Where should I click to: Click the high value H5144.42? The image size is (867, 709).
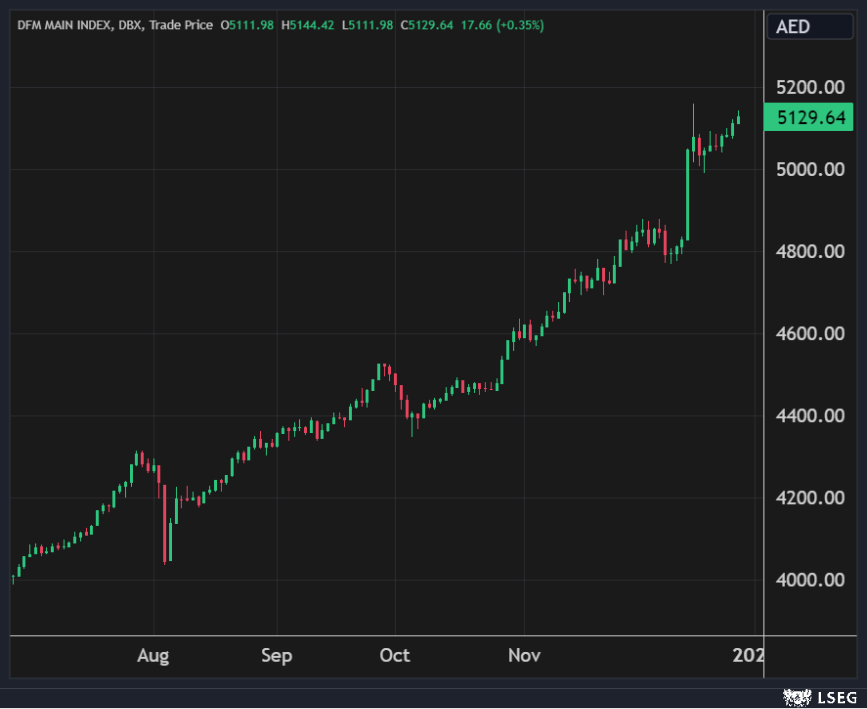pyautogui.click(x=311, y=25)
